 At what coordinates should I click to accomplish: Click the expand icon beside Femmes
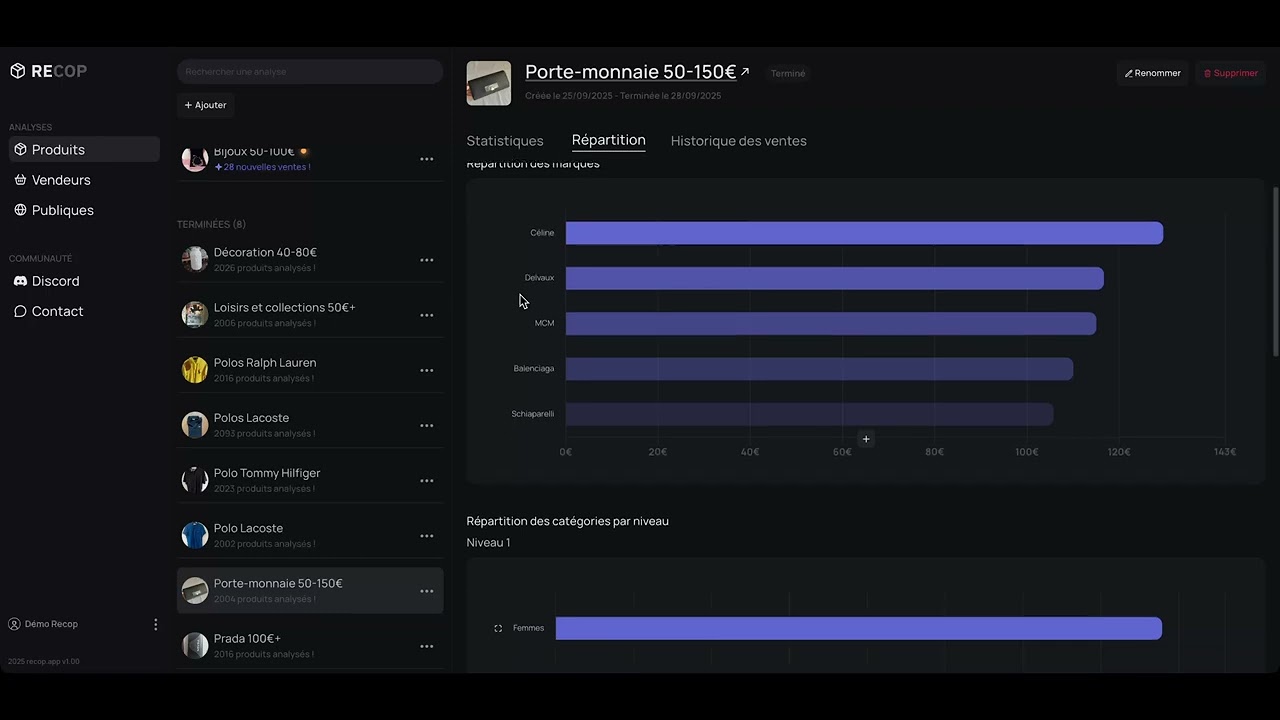(x=498, y=628)
